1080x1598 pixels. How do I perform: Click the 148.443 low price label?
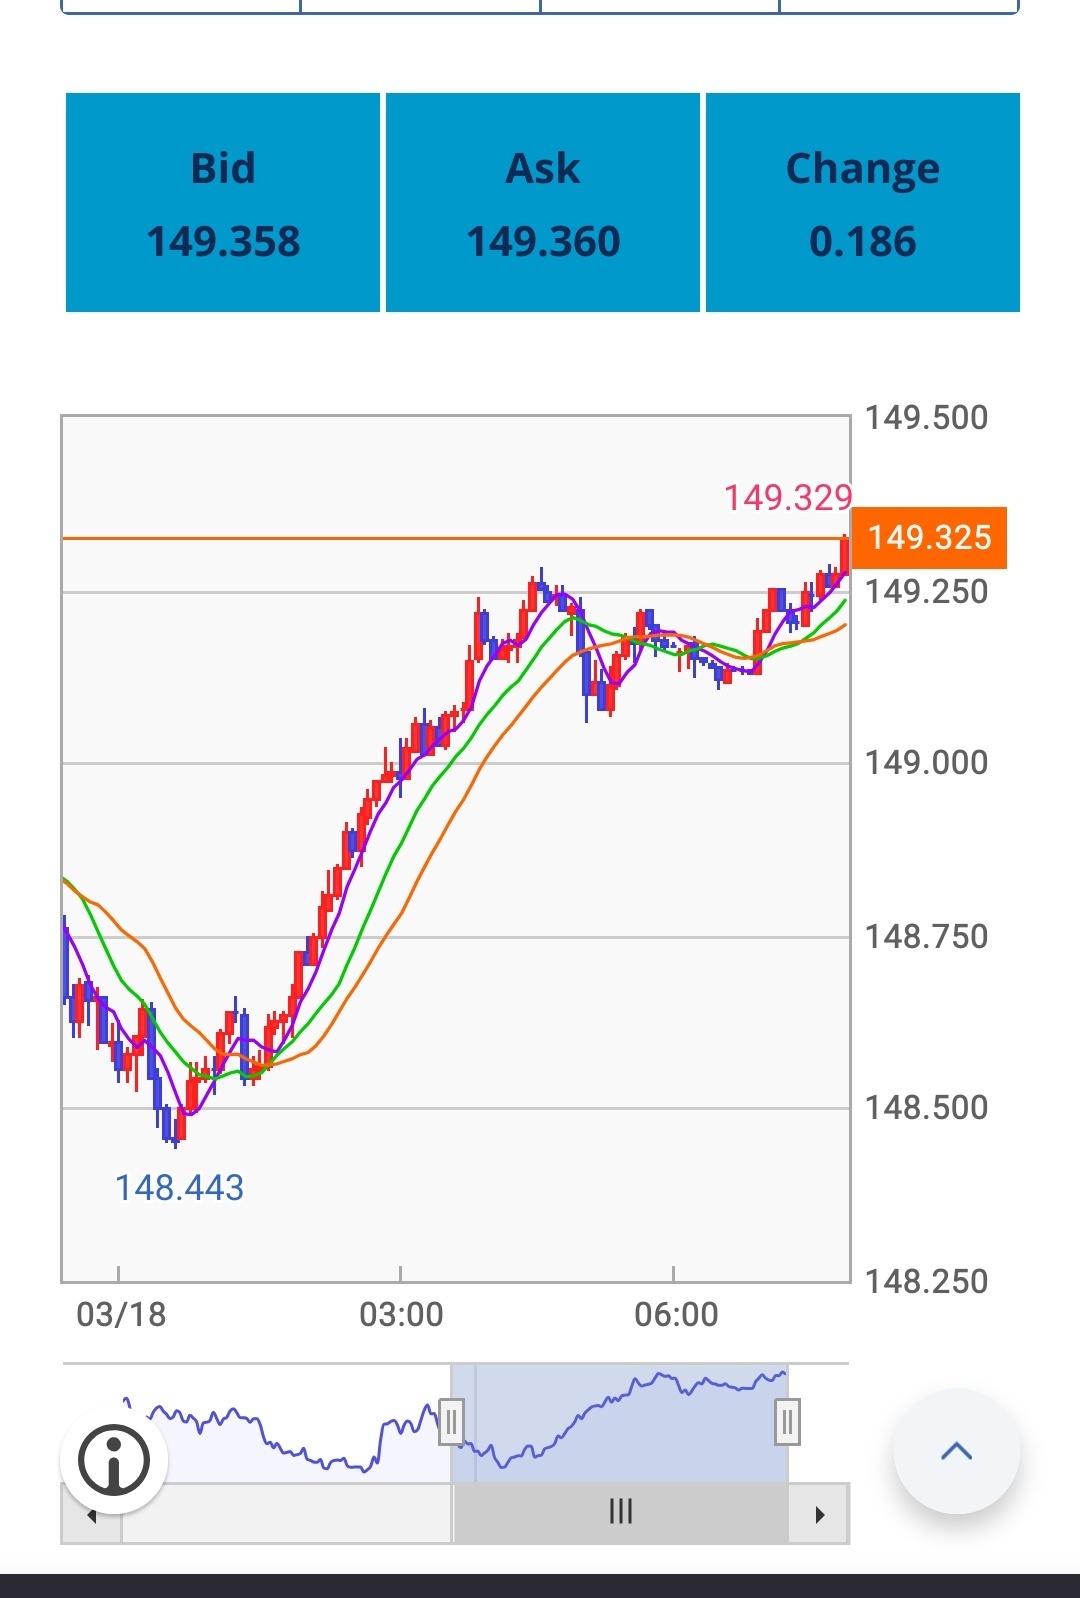pyautogui.click(x=180, y=1188)
